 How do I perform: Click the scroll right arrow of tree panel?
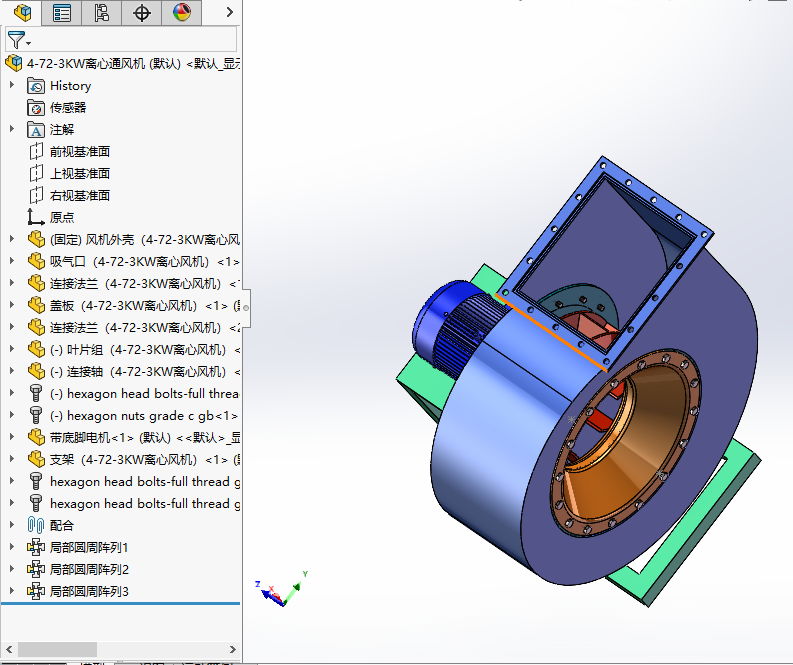pos(233,649)
